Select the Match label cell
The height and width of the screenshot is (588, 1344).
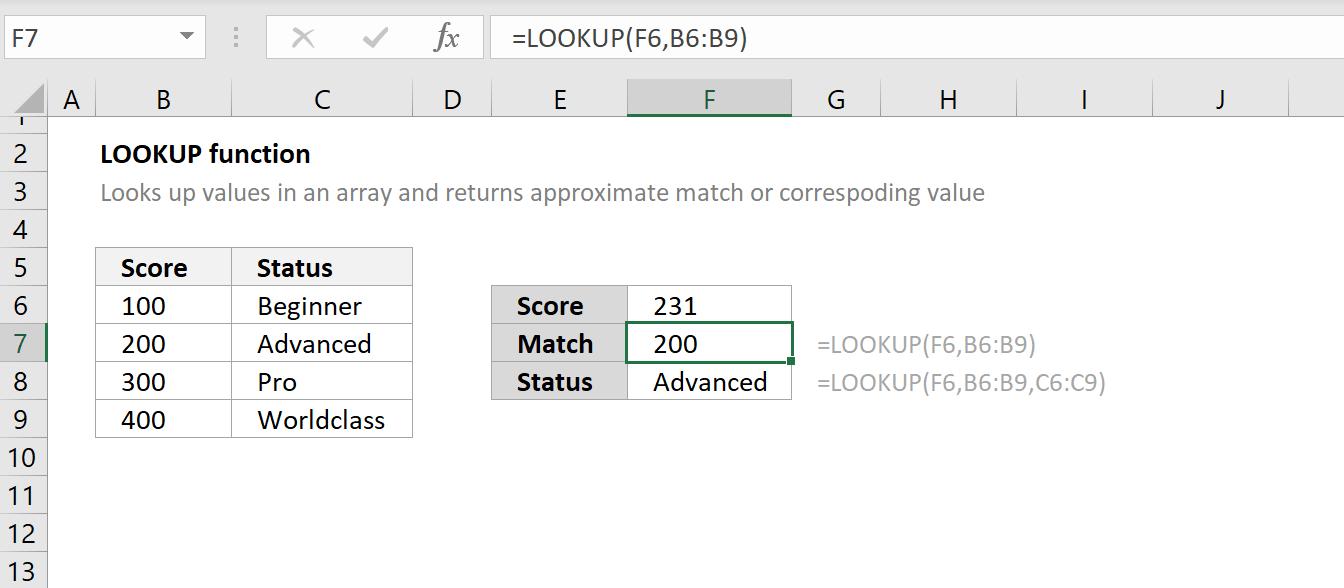[558, 343]
